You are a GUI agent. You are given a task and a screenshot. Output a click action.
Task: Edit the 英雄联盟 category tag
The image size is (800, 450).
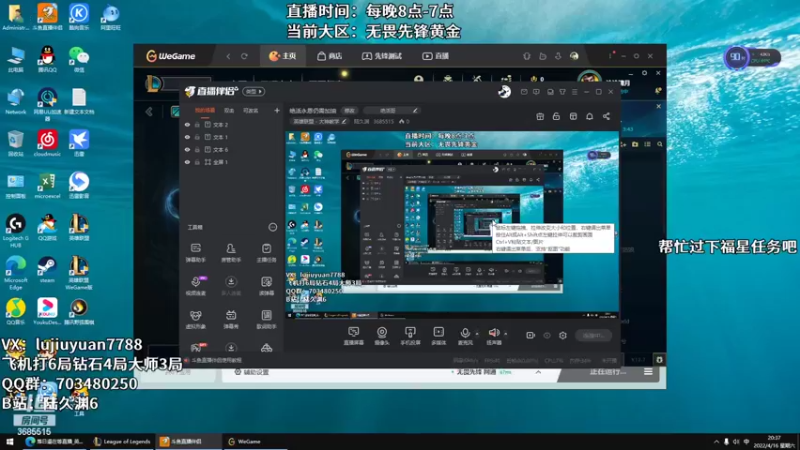coord(319,121)
